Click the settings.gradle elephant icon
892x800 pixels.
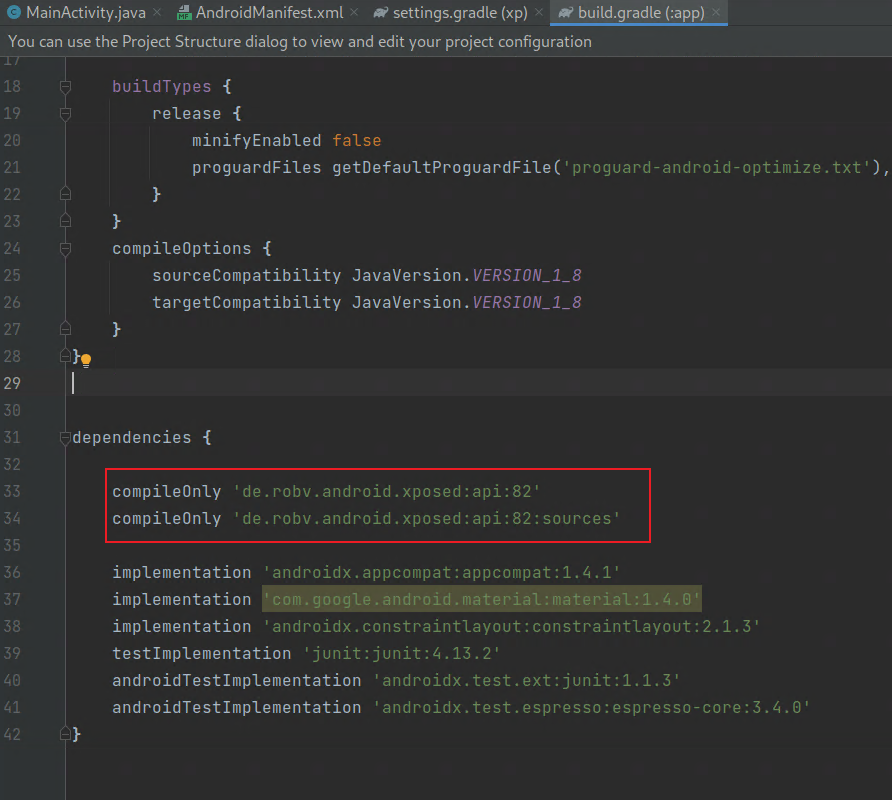[x=380, y=13]
